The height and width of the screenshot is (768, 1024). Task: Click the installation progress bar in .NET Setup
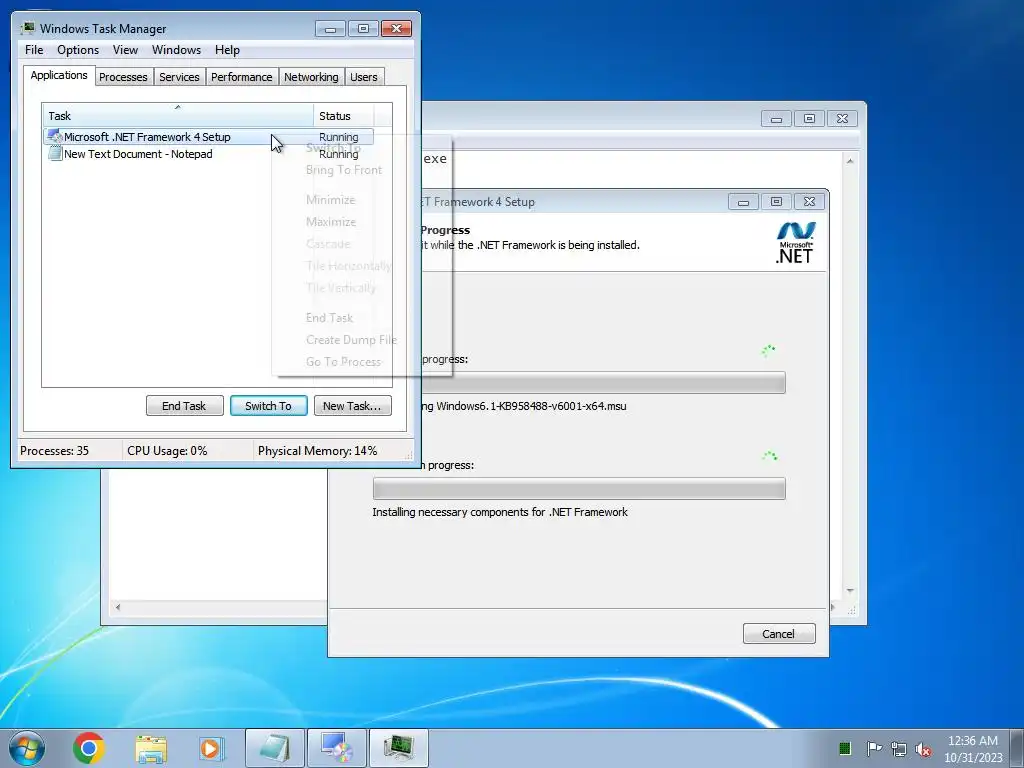pyautogui.click(x=579, y=488)
